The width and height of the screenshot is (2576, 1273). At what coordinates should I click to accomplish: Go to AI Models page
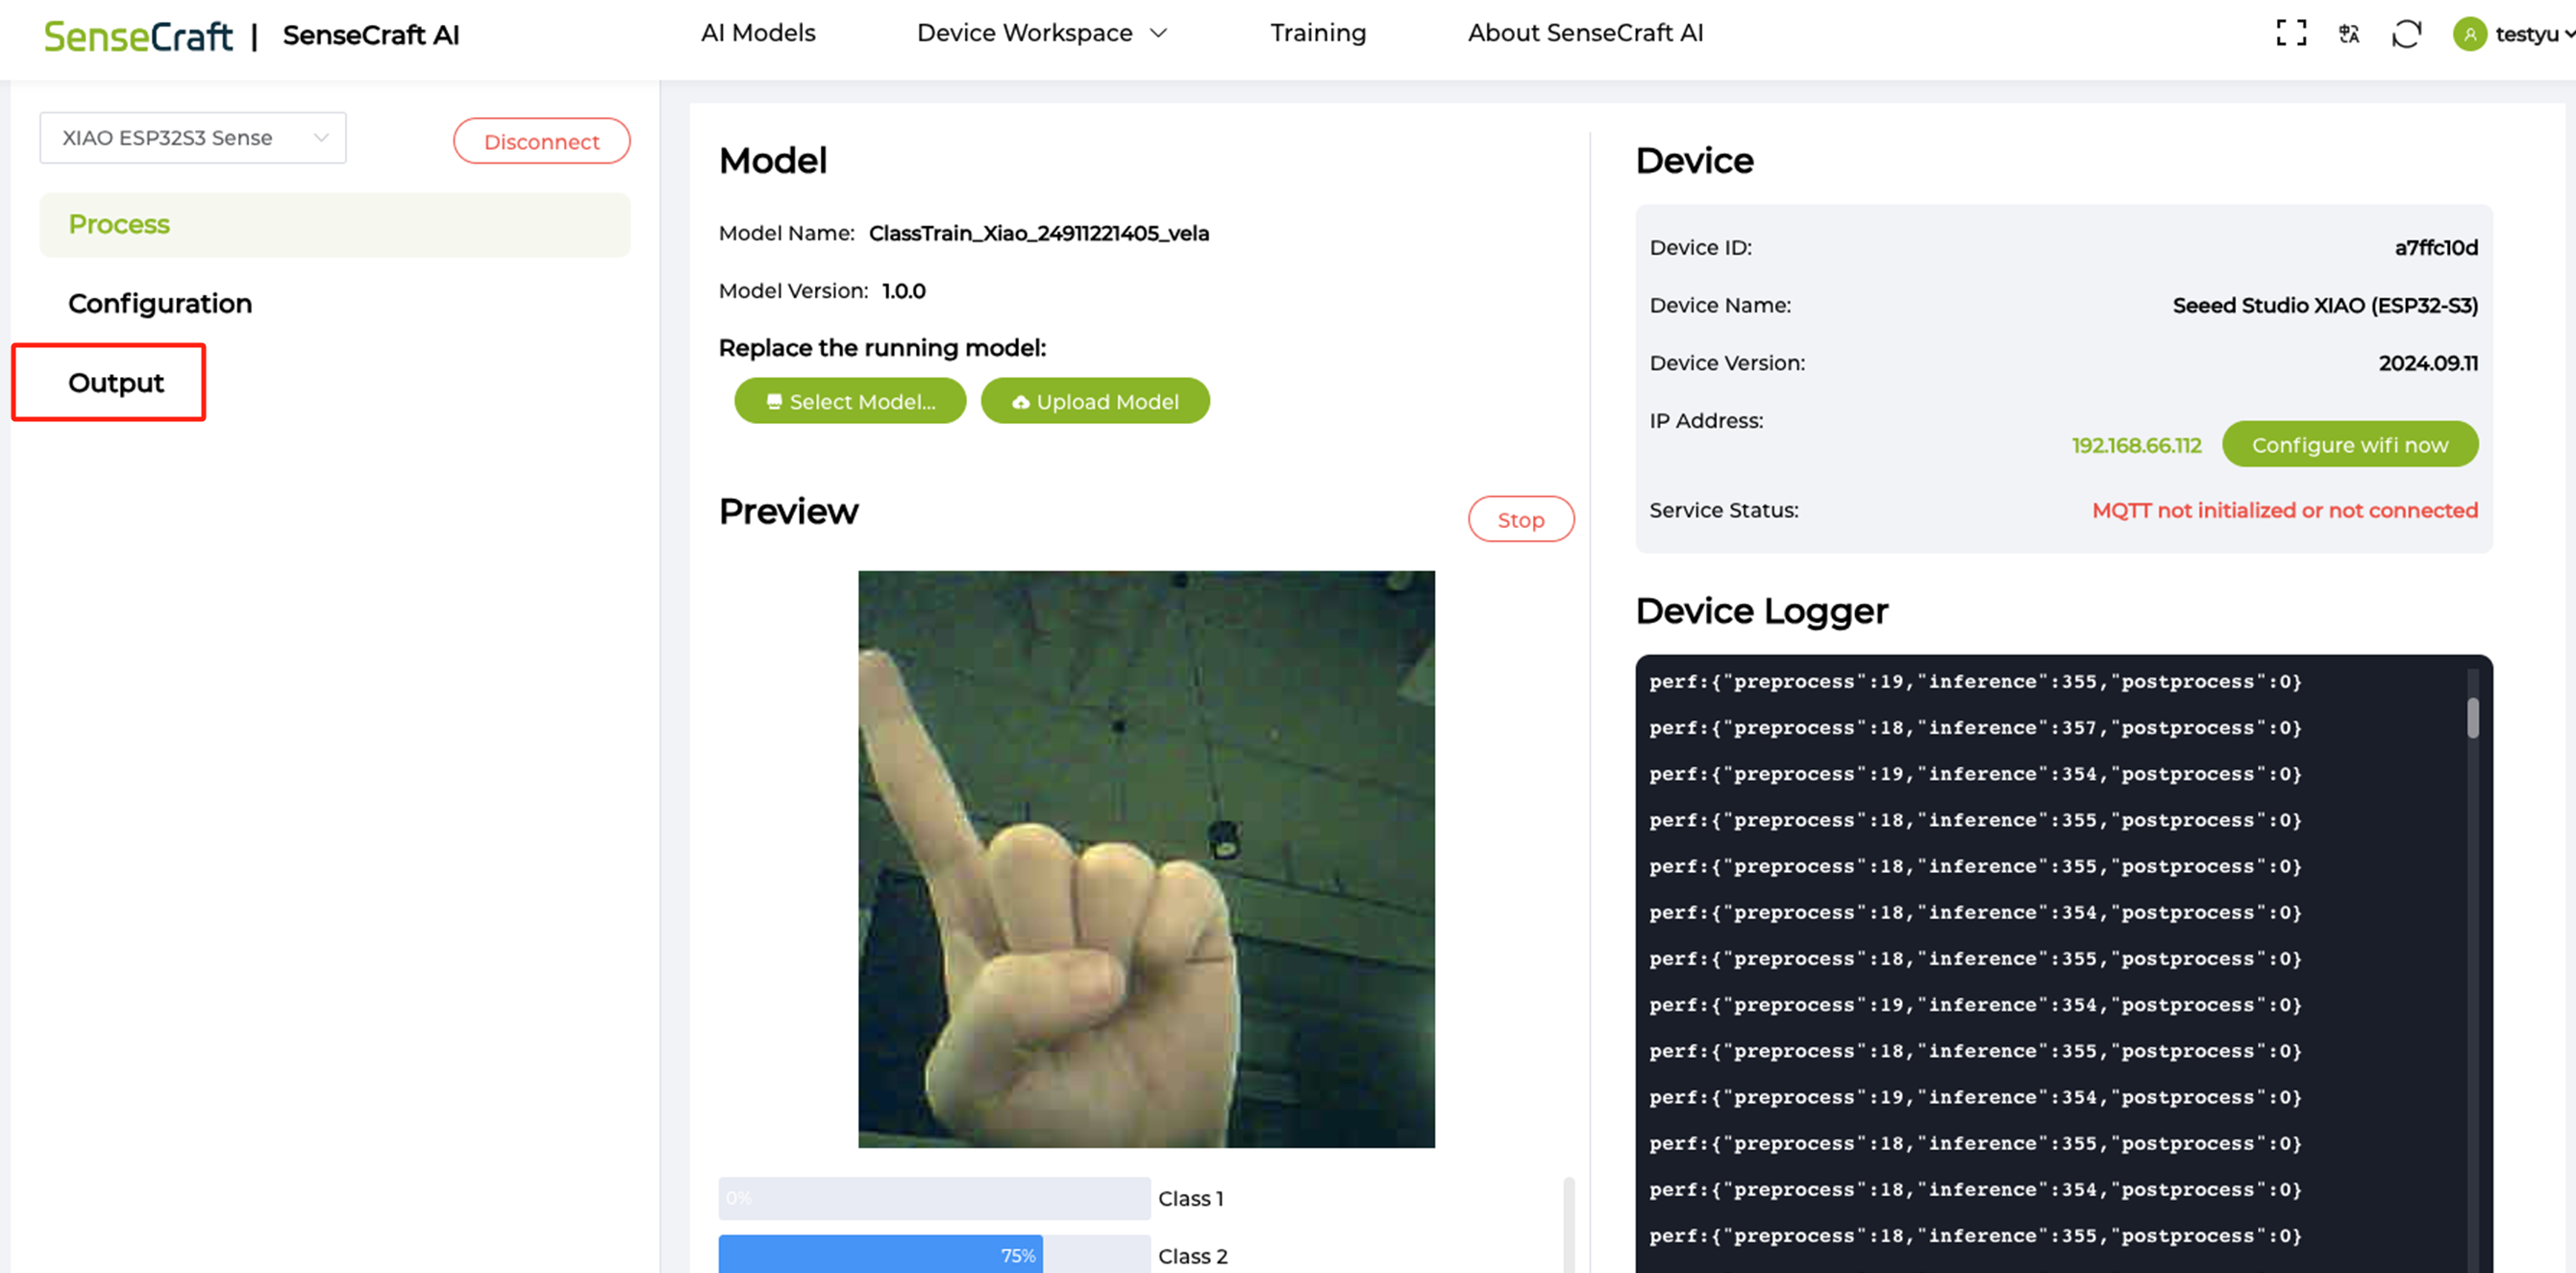coord(758,33)
